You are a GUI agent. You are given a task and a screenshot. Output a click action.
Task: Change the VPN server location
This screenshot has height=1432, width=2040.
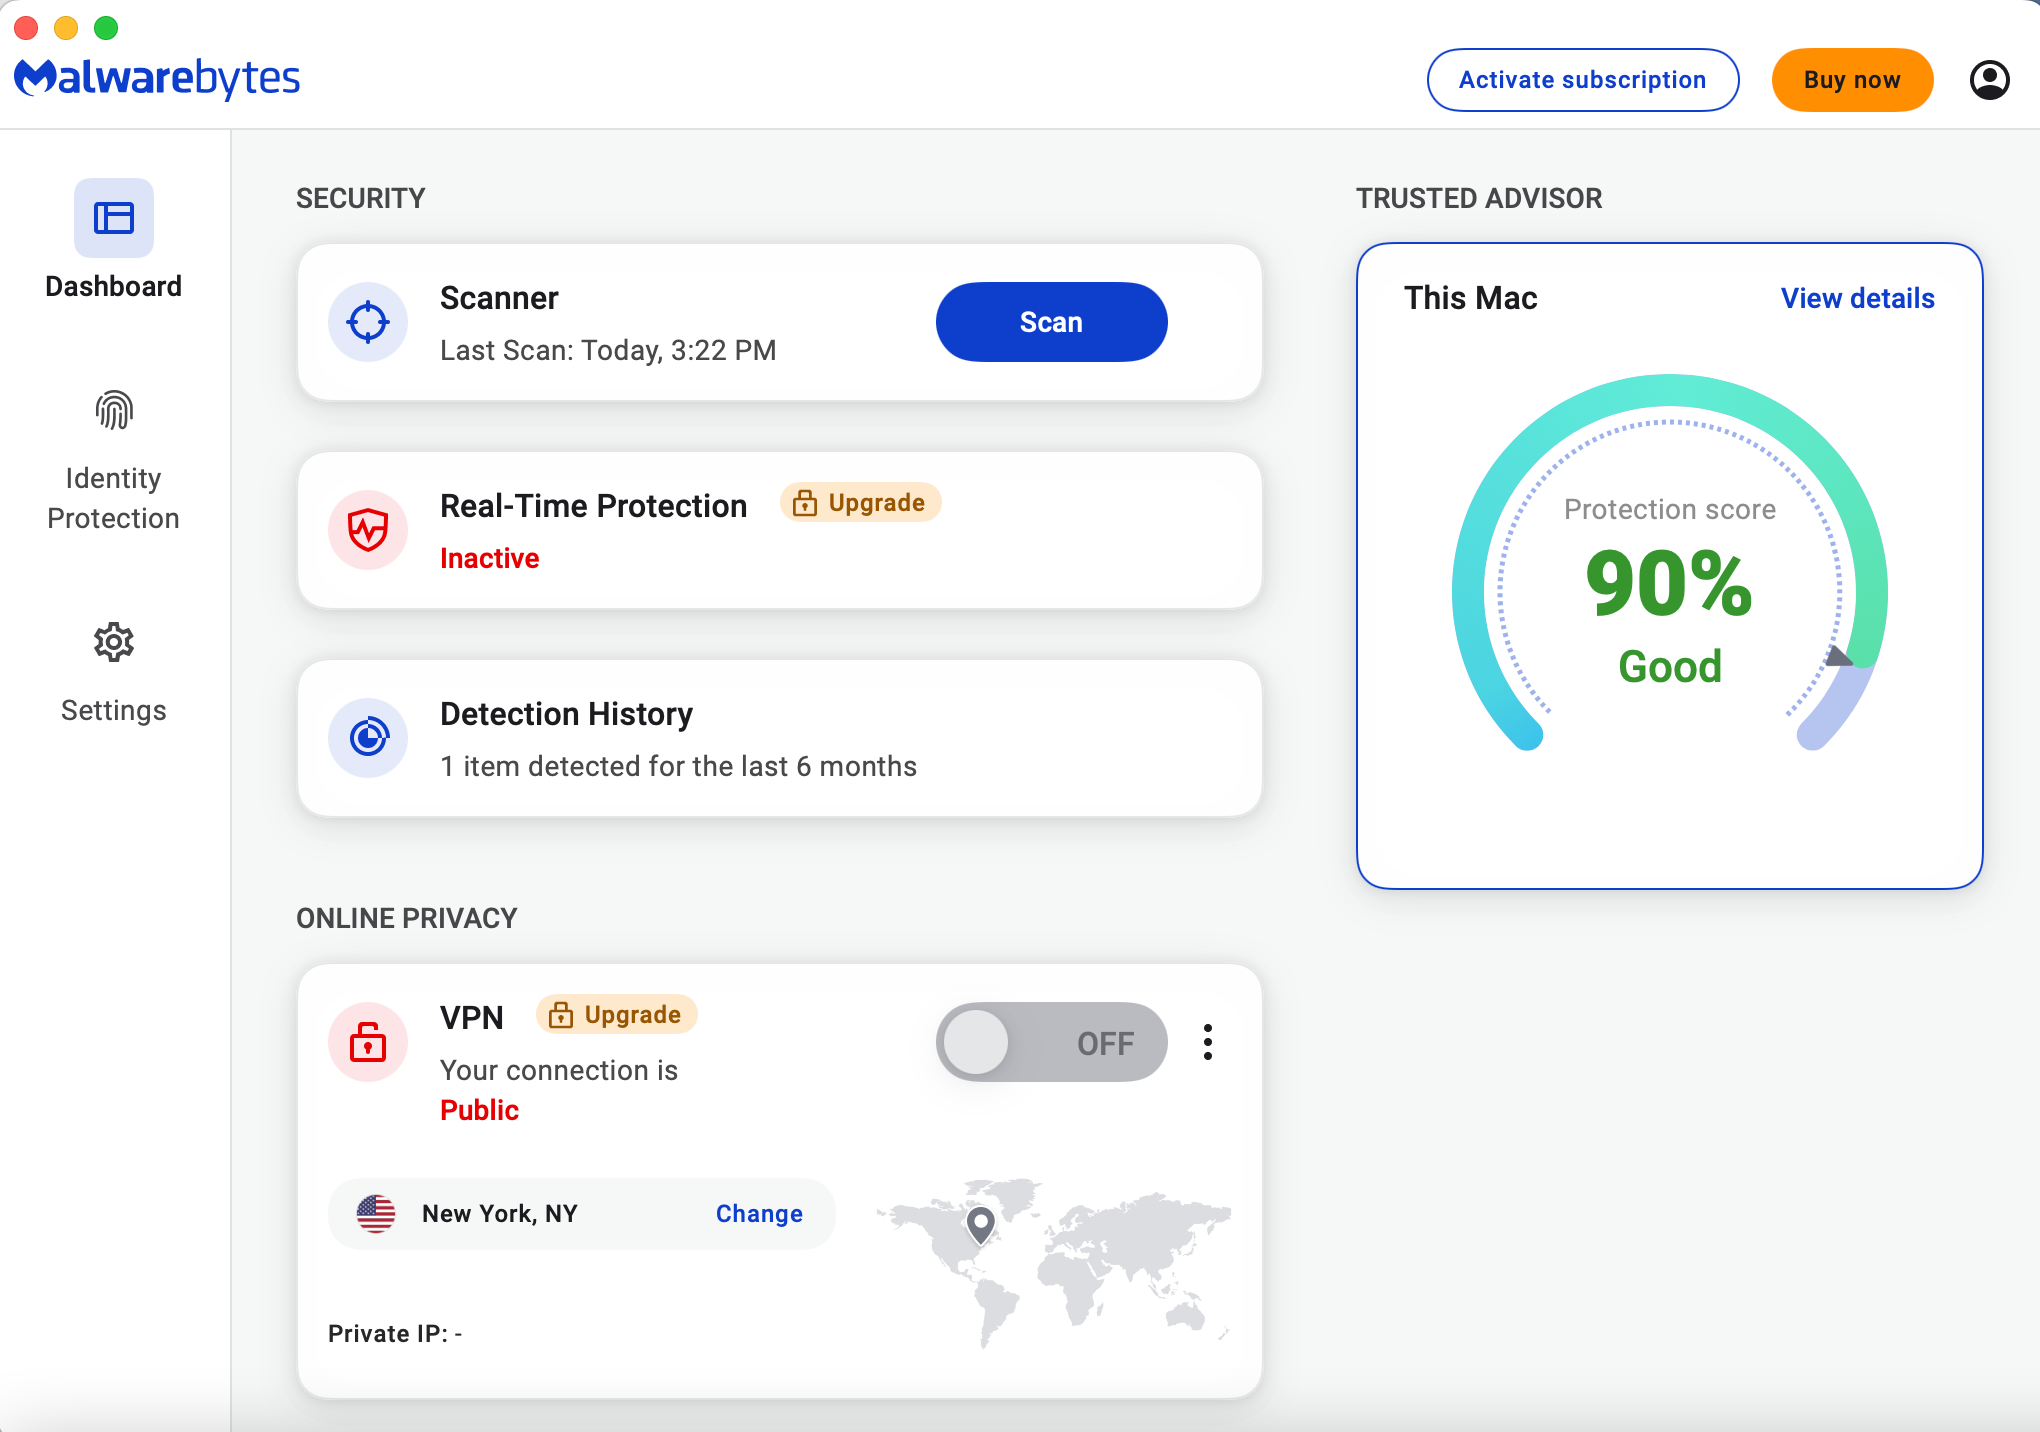tap(760, 1212)
